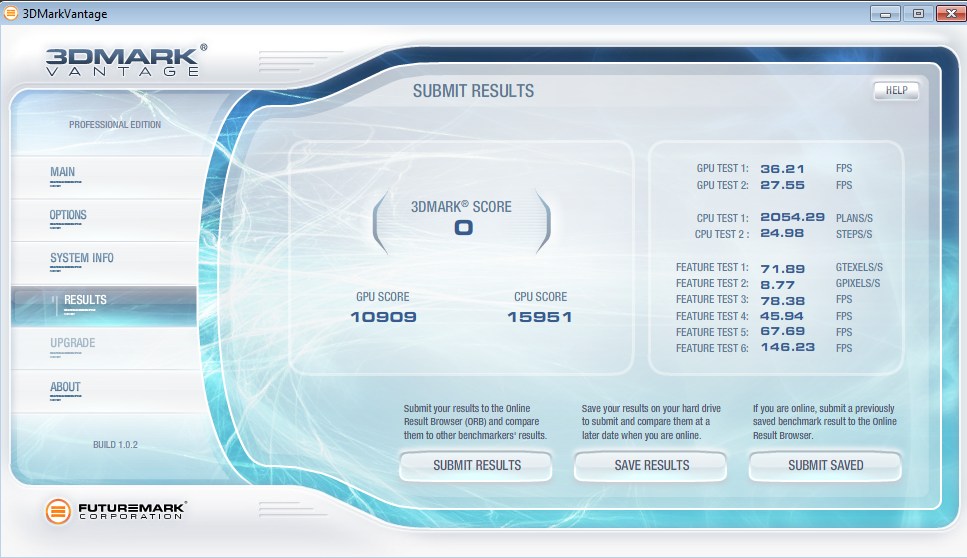Maximize the 3DMarkVantage window
Viewport: 967px width, 558px height.
pyautogui.click(x=918, y=14)
